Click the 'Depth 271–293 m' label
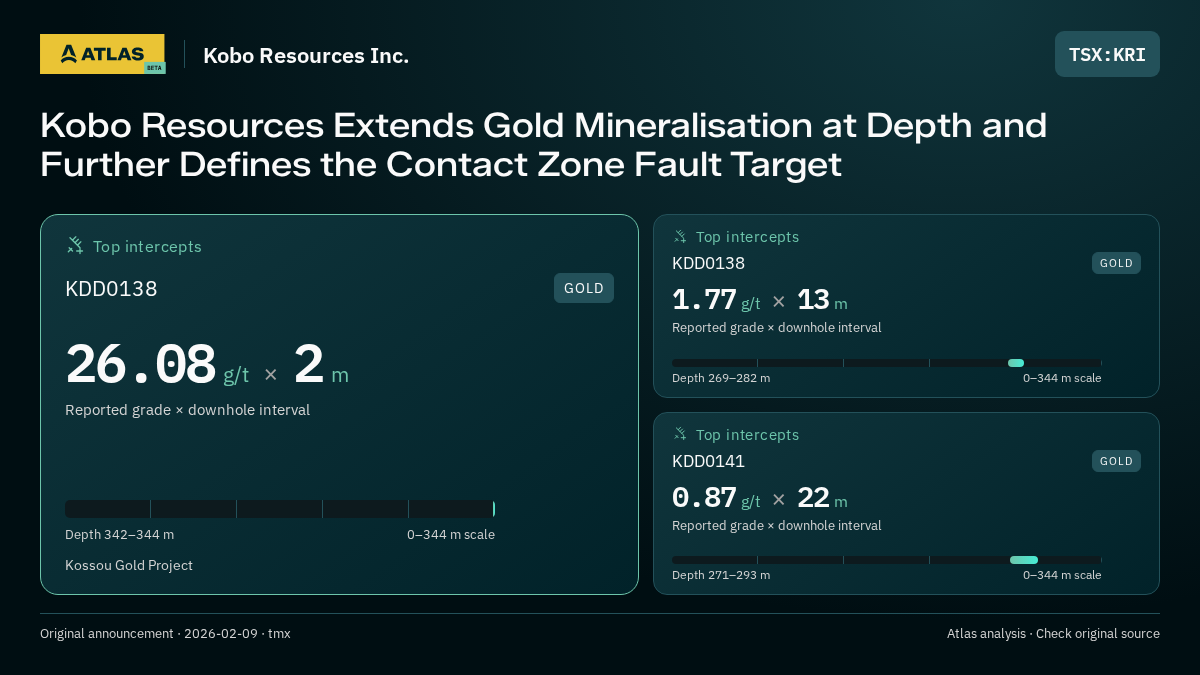This screenshot has width=1200, height=675. (x=721, y=575)
